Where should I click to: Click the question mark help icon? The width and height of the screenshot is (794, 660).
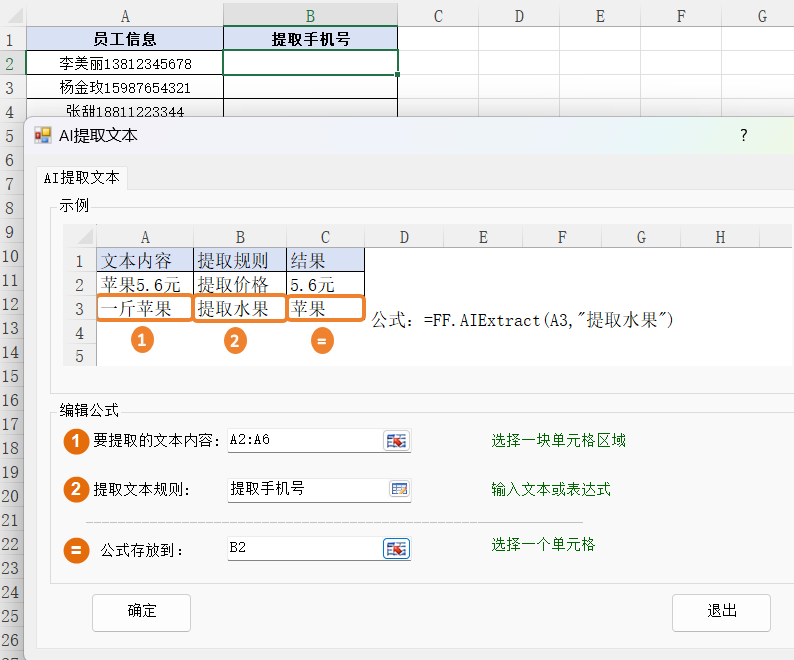tap(743, 135)
